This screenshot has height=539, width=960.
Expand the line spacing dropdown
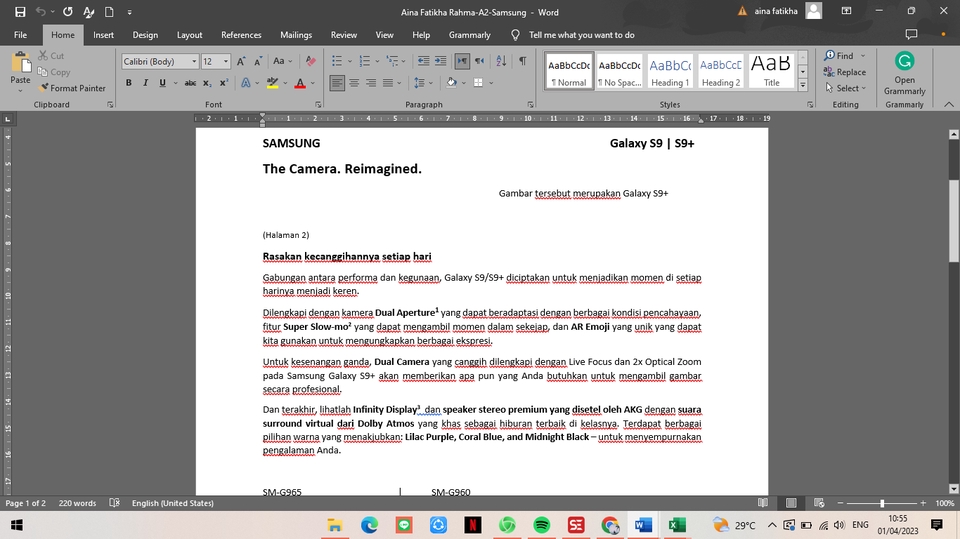coord(430,83)
